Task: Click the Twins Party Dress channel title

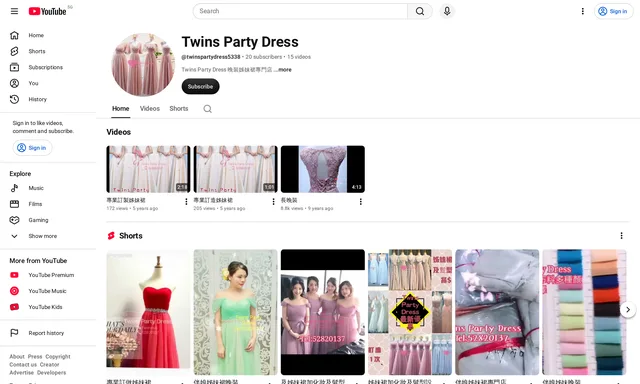Action: click(x=240, y=42)
